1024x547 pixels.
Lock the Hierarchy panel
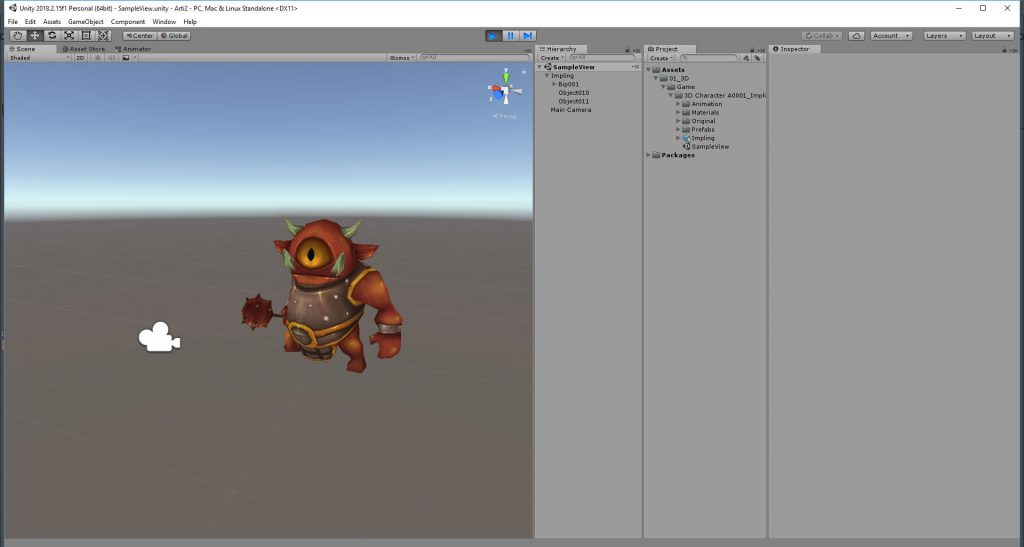(x=627, y=50)
